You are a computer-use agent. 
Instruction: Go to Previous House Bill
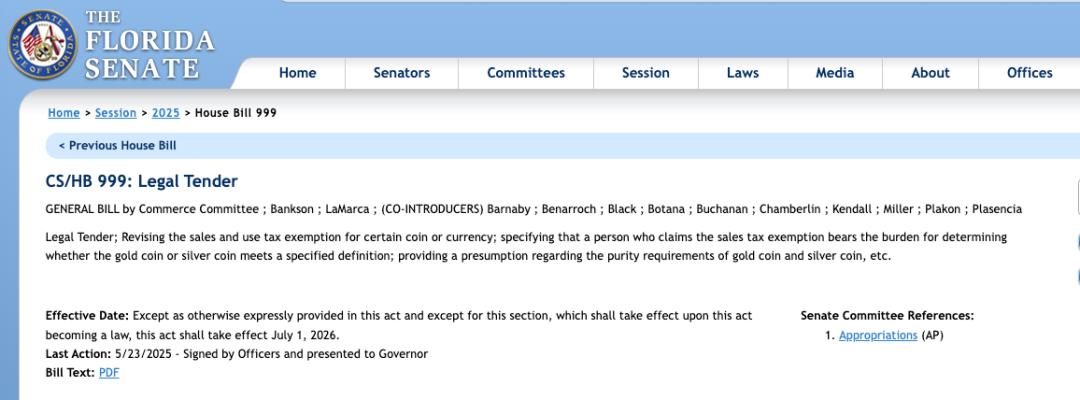[117, 145]
